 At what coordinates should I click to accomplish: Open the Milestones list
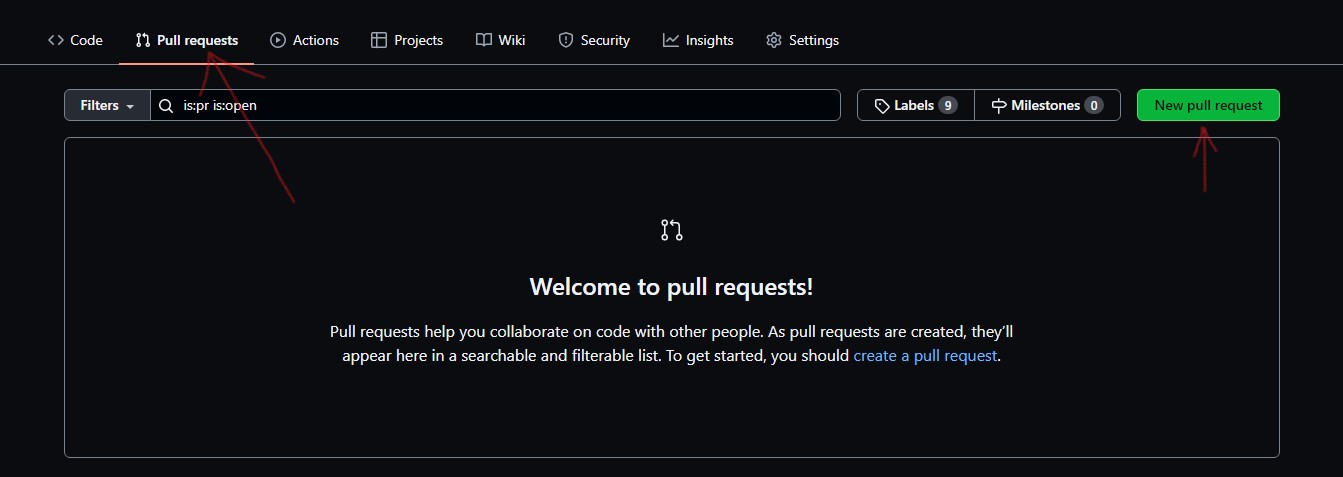1047,105
